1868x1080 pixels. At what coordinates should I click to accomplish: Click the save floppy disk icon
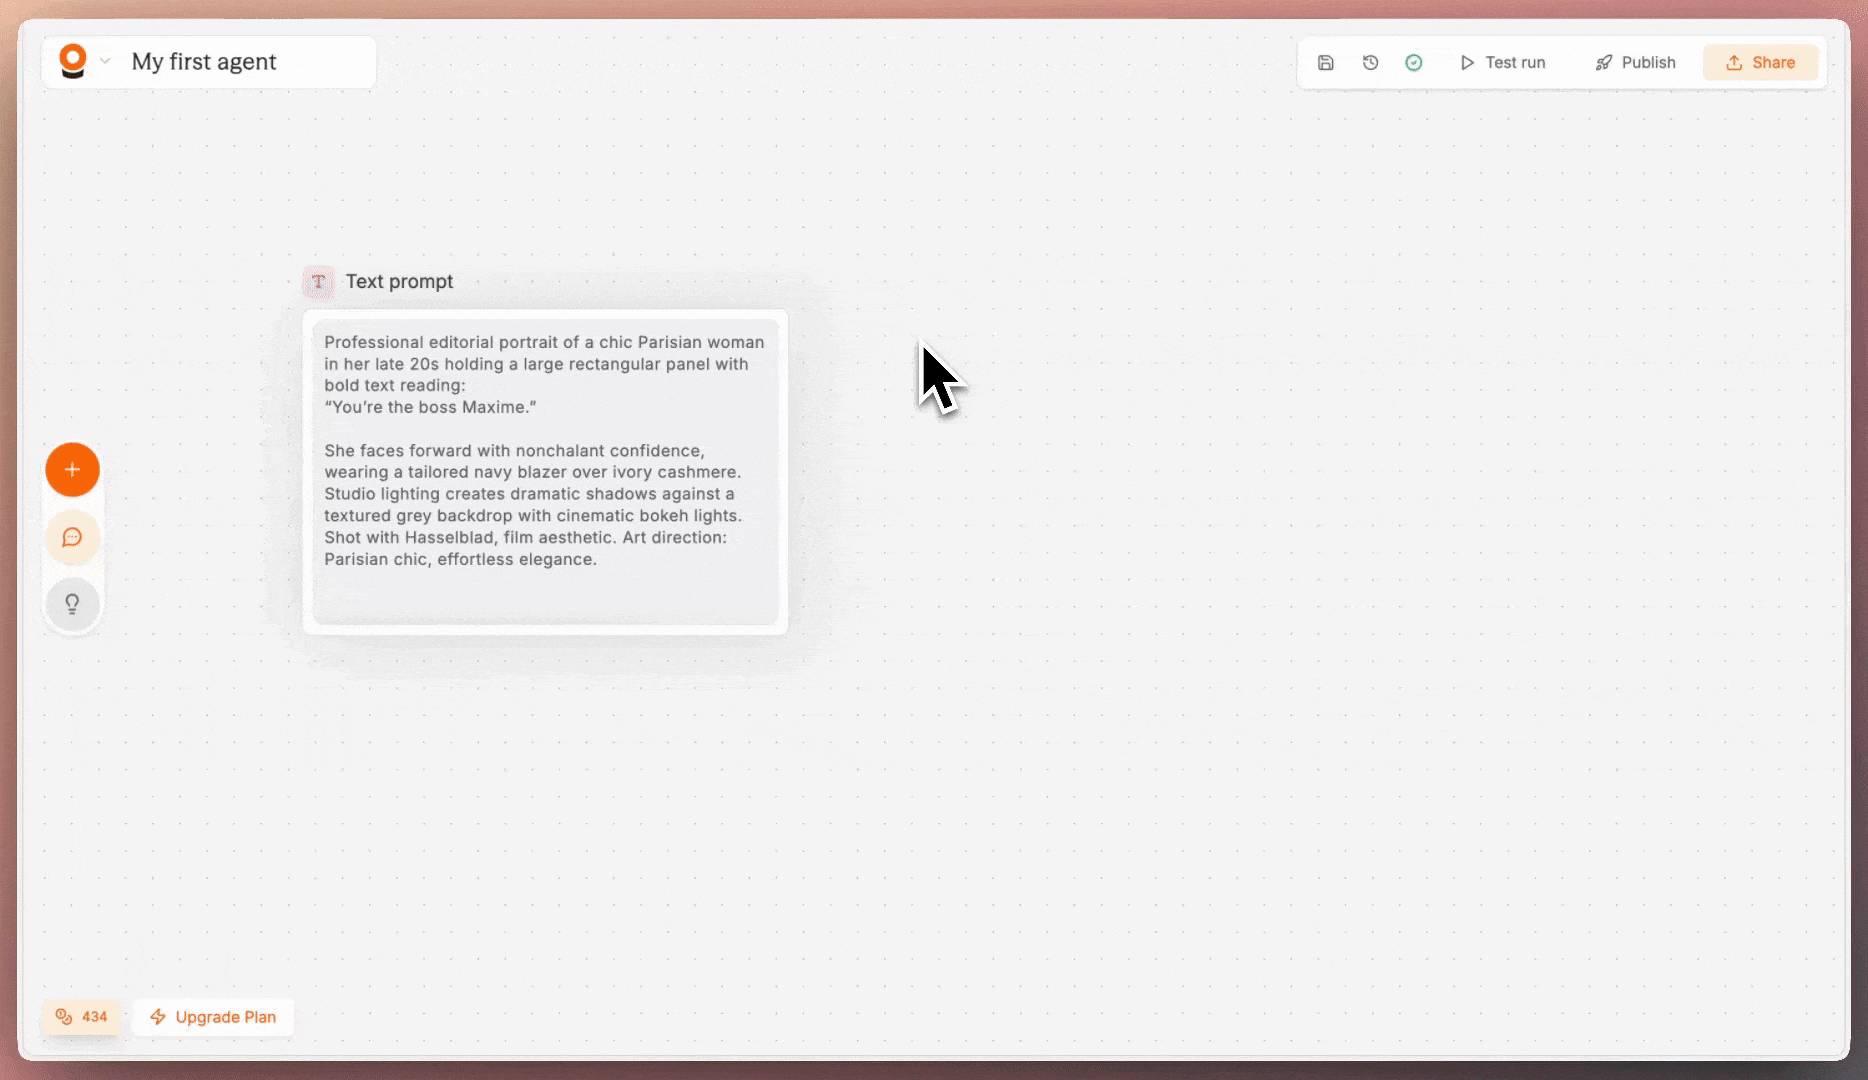click(1326, 63)
